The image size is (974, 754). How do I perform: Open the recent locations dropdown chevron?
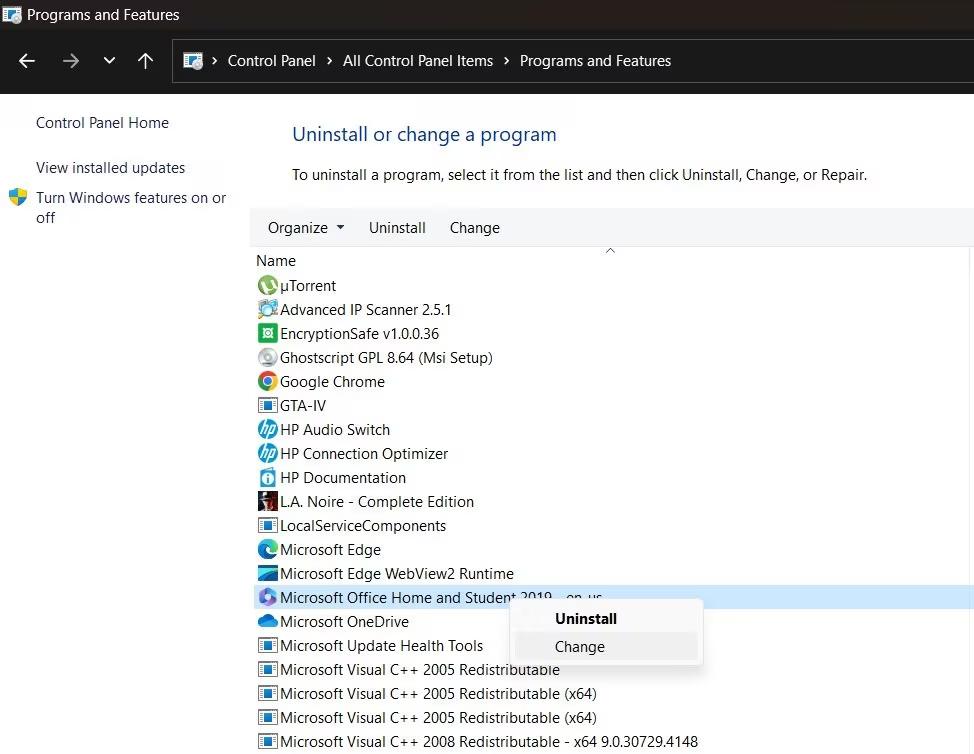(x=109, y=61)
